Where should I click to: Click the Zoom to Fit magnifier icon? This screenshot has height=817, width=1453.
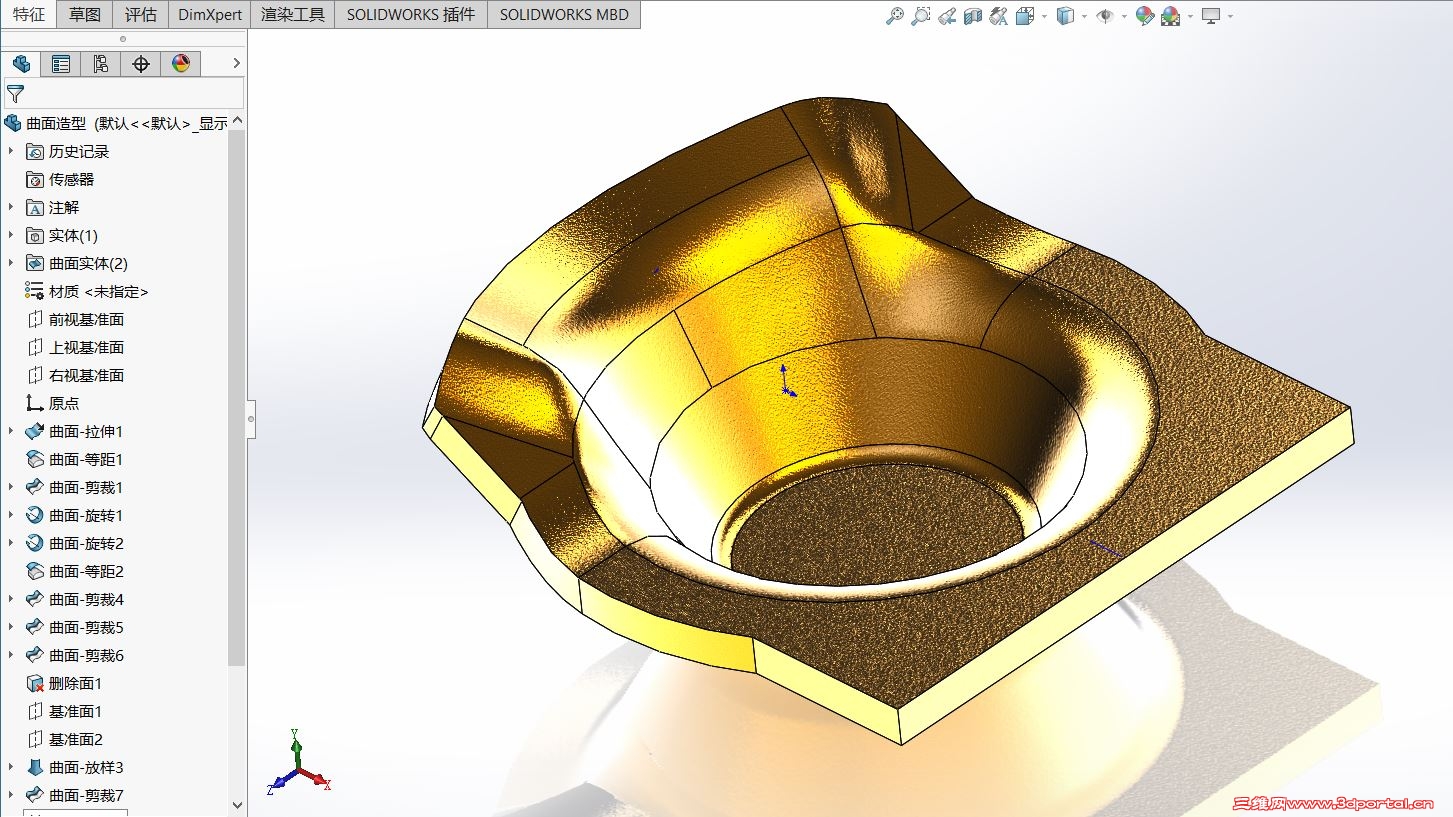(895, 16)
